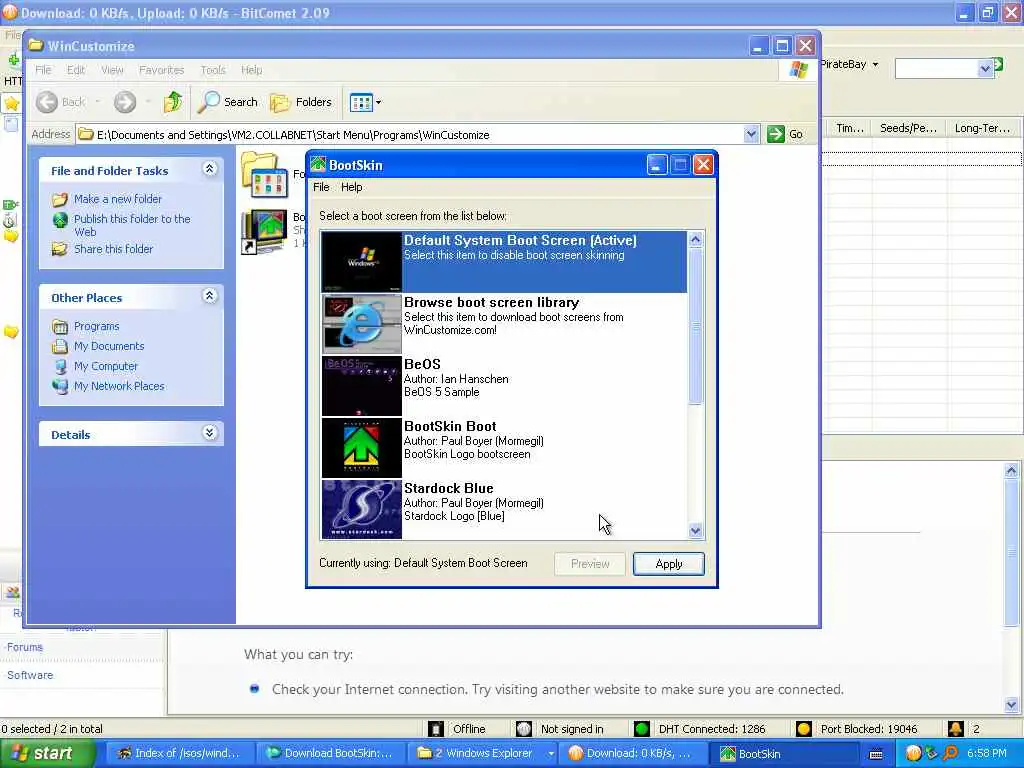Click the Search magnifier in Explorer toolbar

[209, 102]
